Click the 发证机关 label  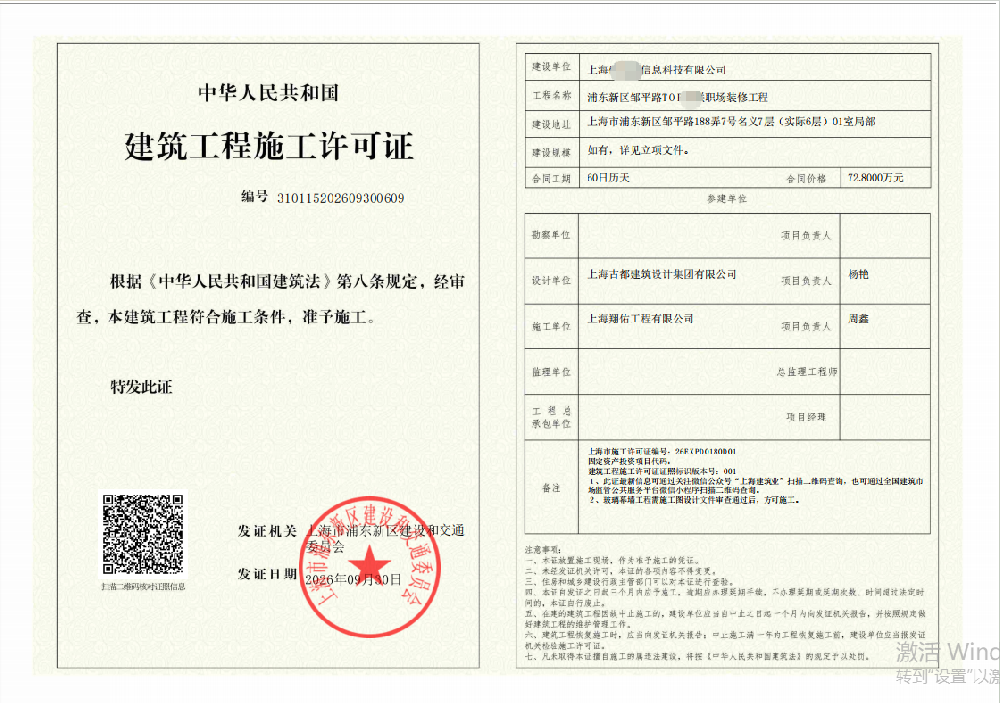coord(267,531)
